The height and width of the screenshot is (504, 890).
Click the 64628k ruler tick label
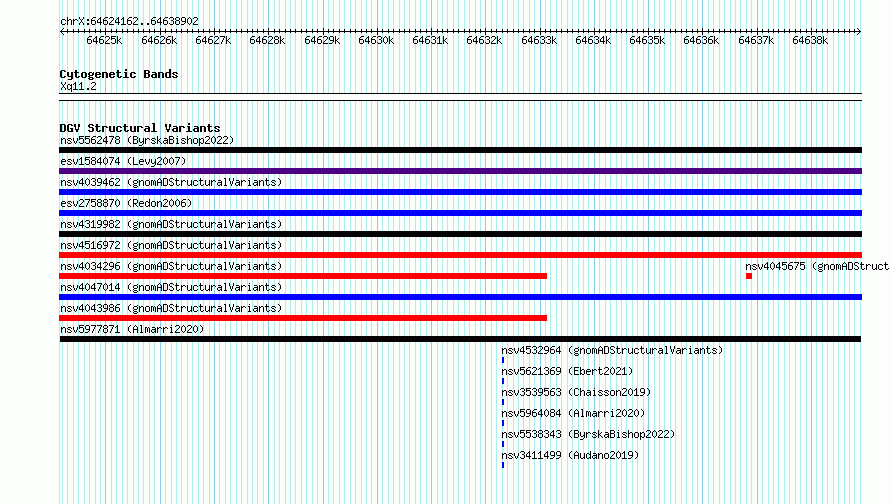[x=267, y=41]
